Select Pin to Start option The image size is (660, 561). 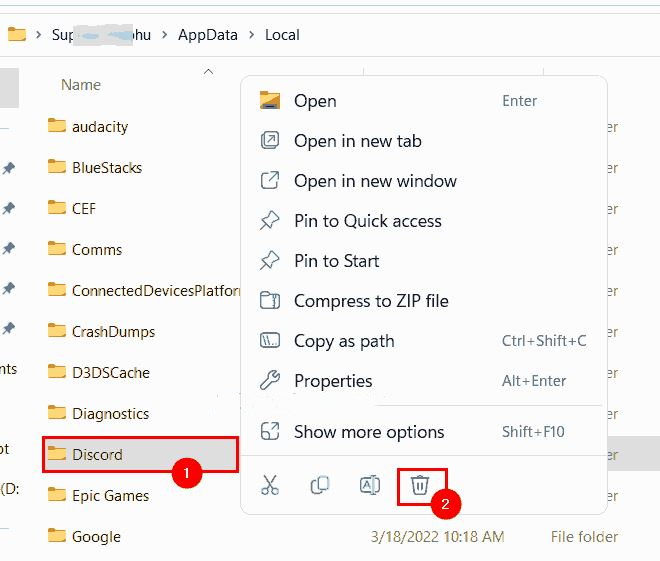coord(336,261)
